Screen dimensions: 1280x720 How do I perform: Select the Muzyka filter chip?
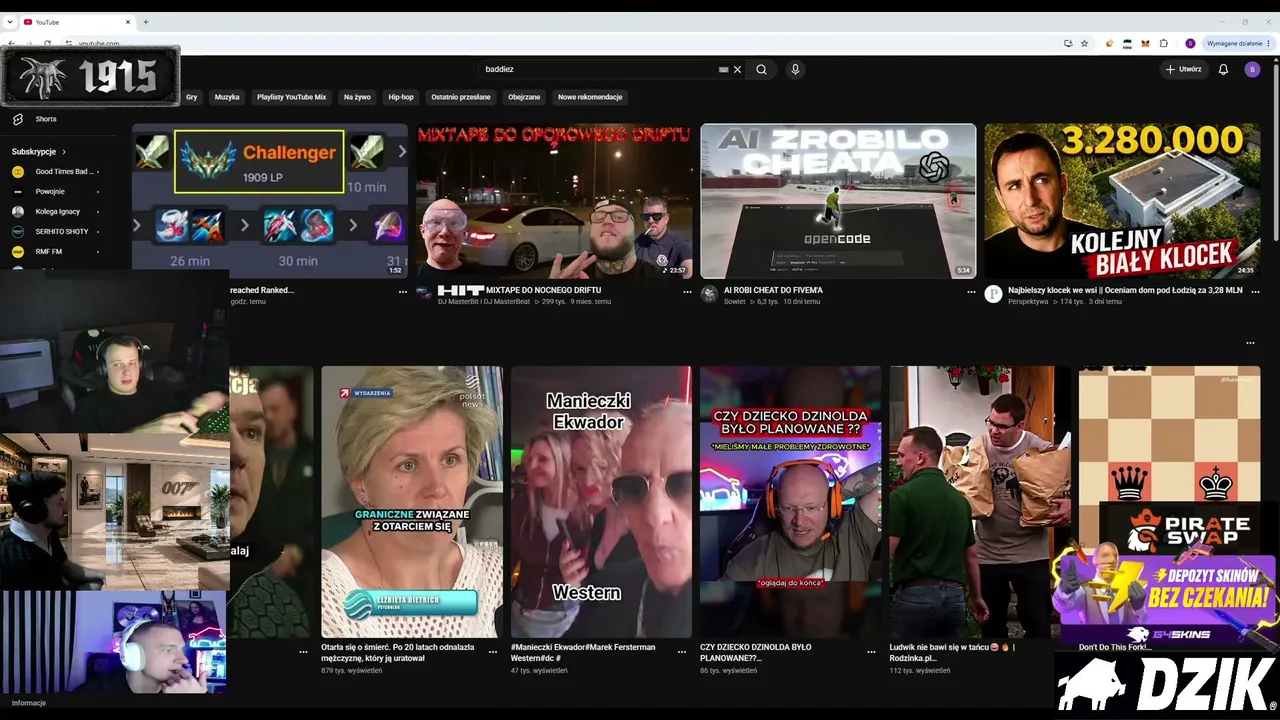(227, 97)
